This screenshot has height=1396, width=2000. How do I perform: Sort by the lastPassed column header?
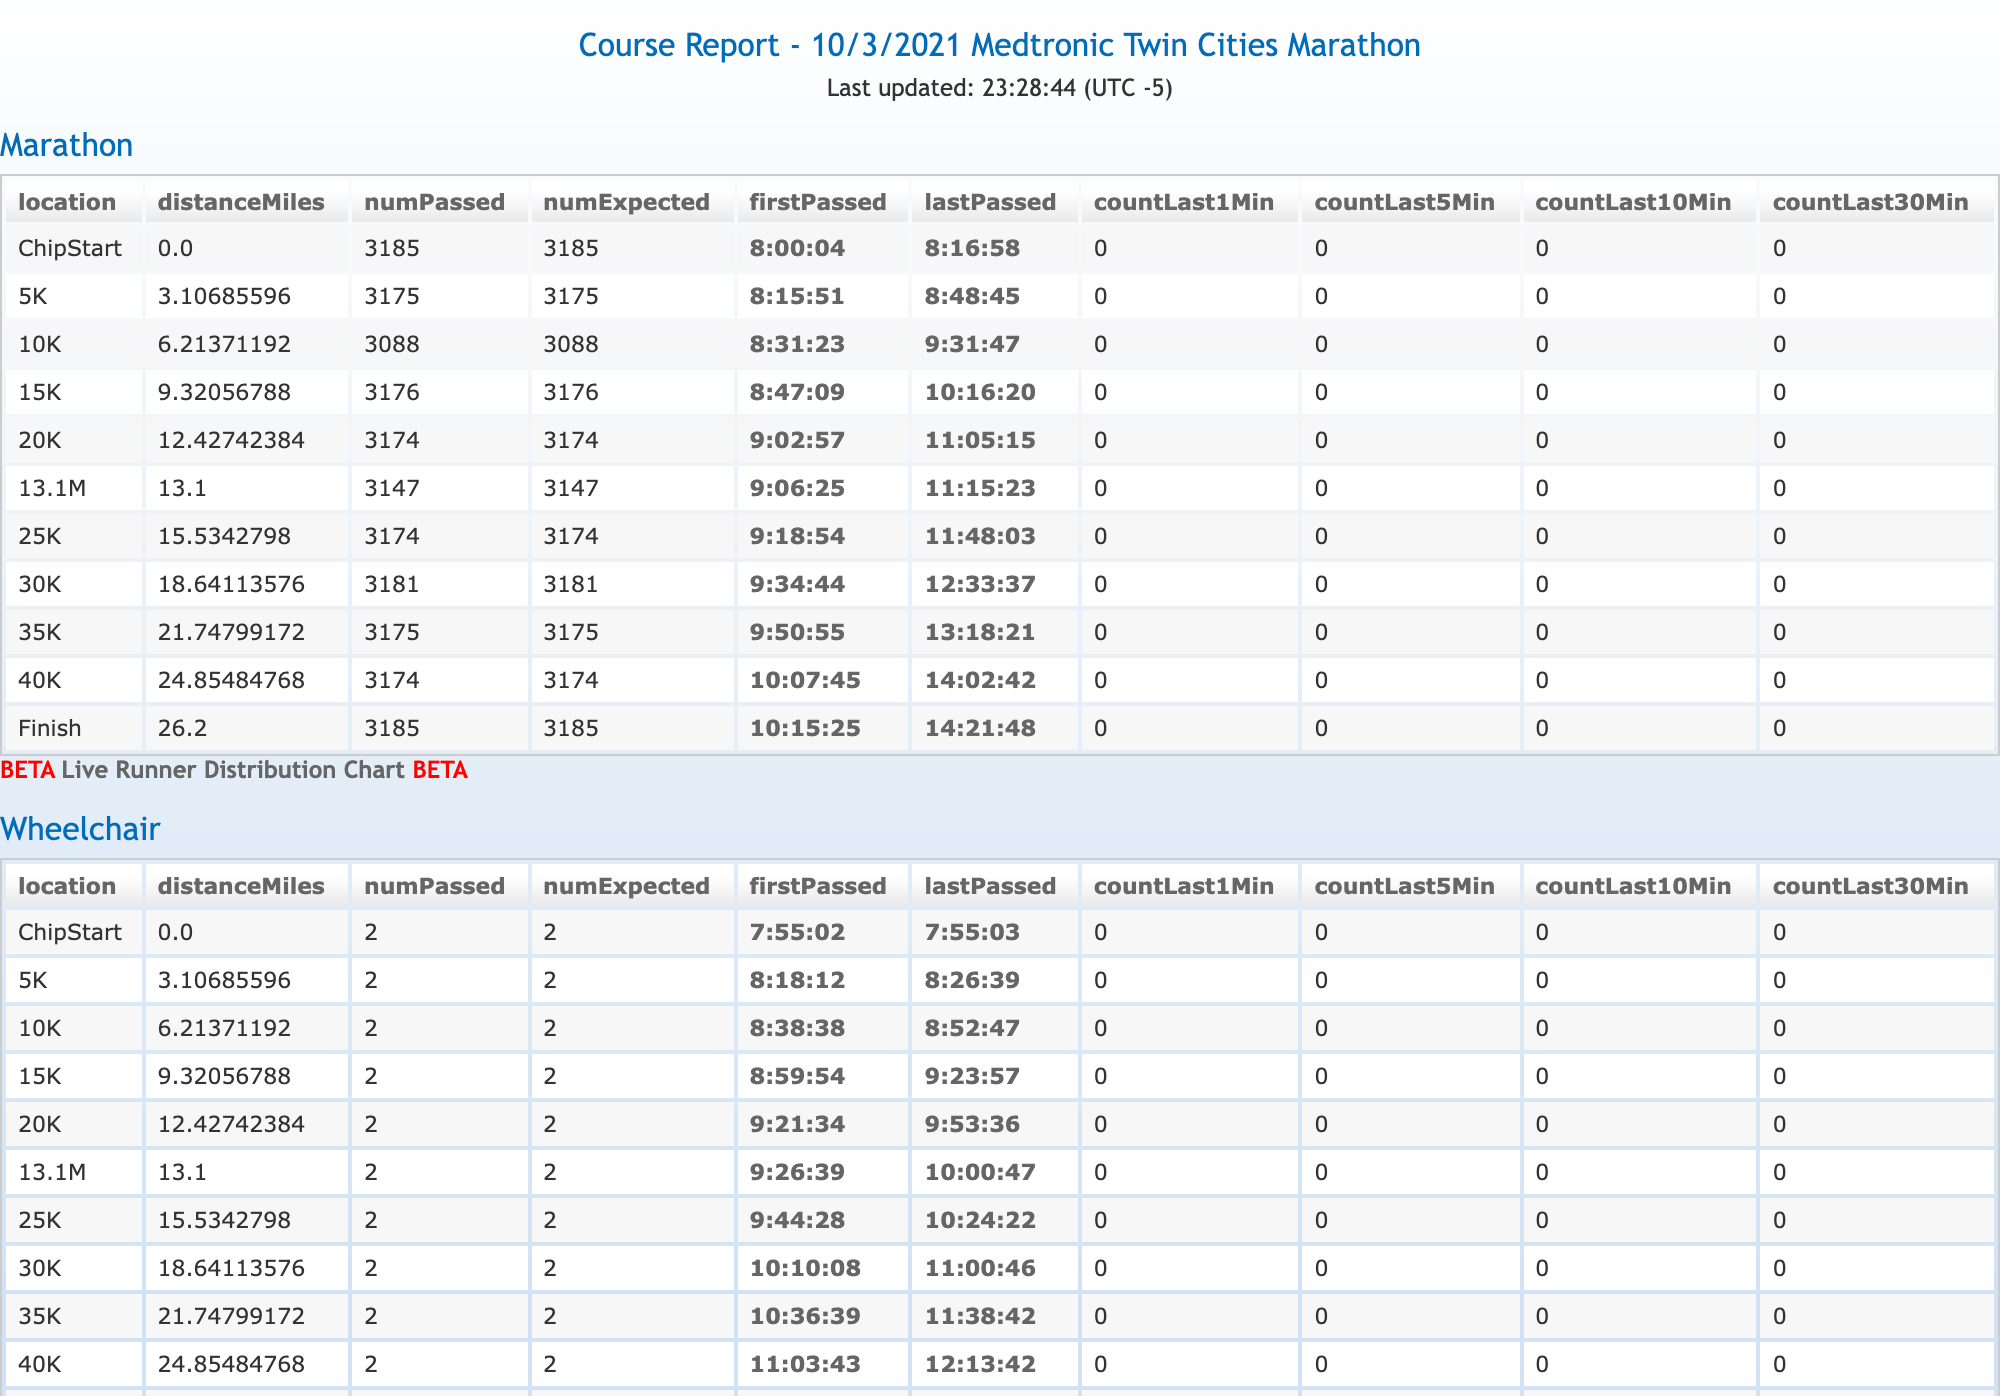pos(992,201)
